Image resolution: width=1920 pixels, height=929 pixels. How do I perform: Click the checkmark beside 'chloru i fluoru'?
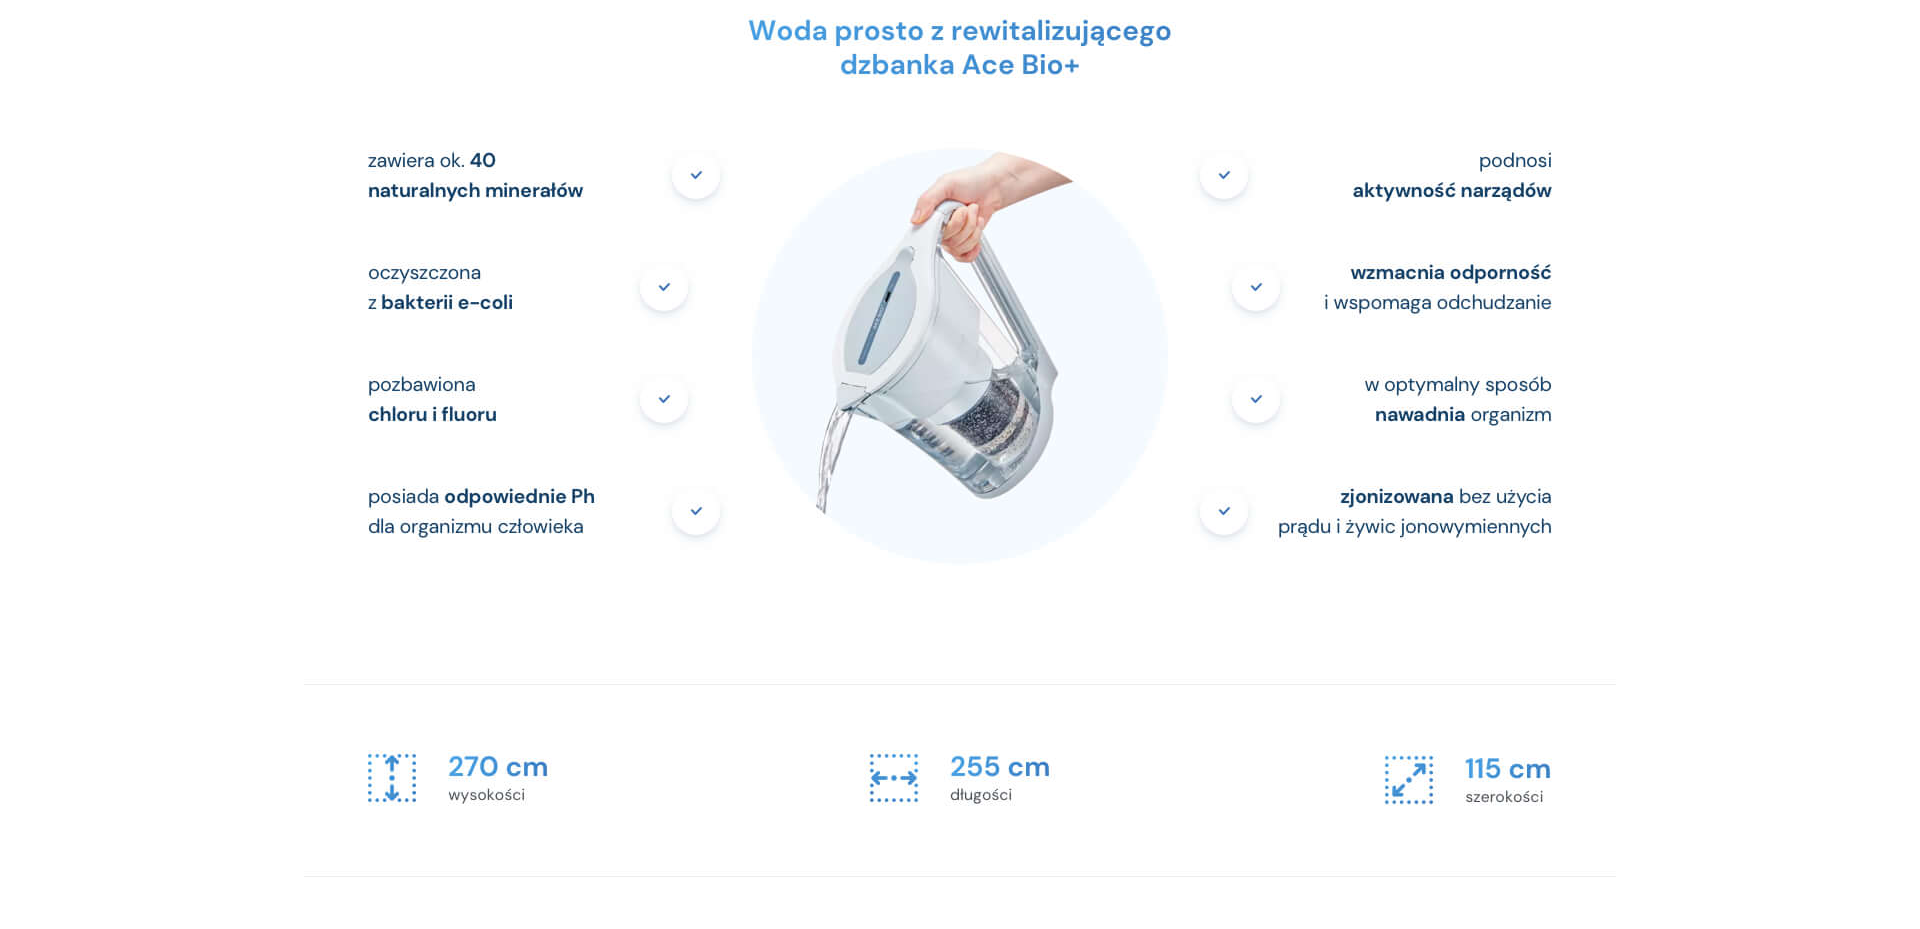click(664, 399)
